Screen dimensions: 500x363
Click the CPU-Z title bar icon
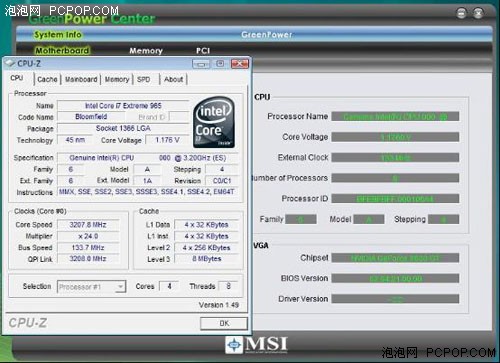[10, 63]
